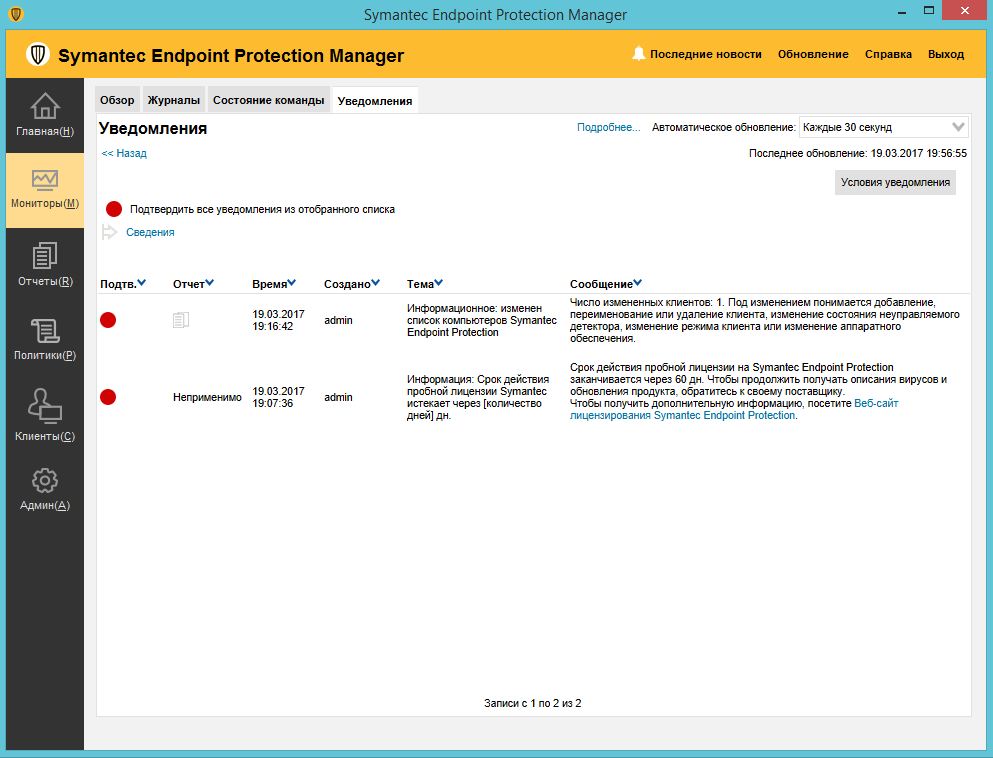Sort by the Сообщение column arrow
The height and width of the screenshot is (758, 993).
point(638,283)
